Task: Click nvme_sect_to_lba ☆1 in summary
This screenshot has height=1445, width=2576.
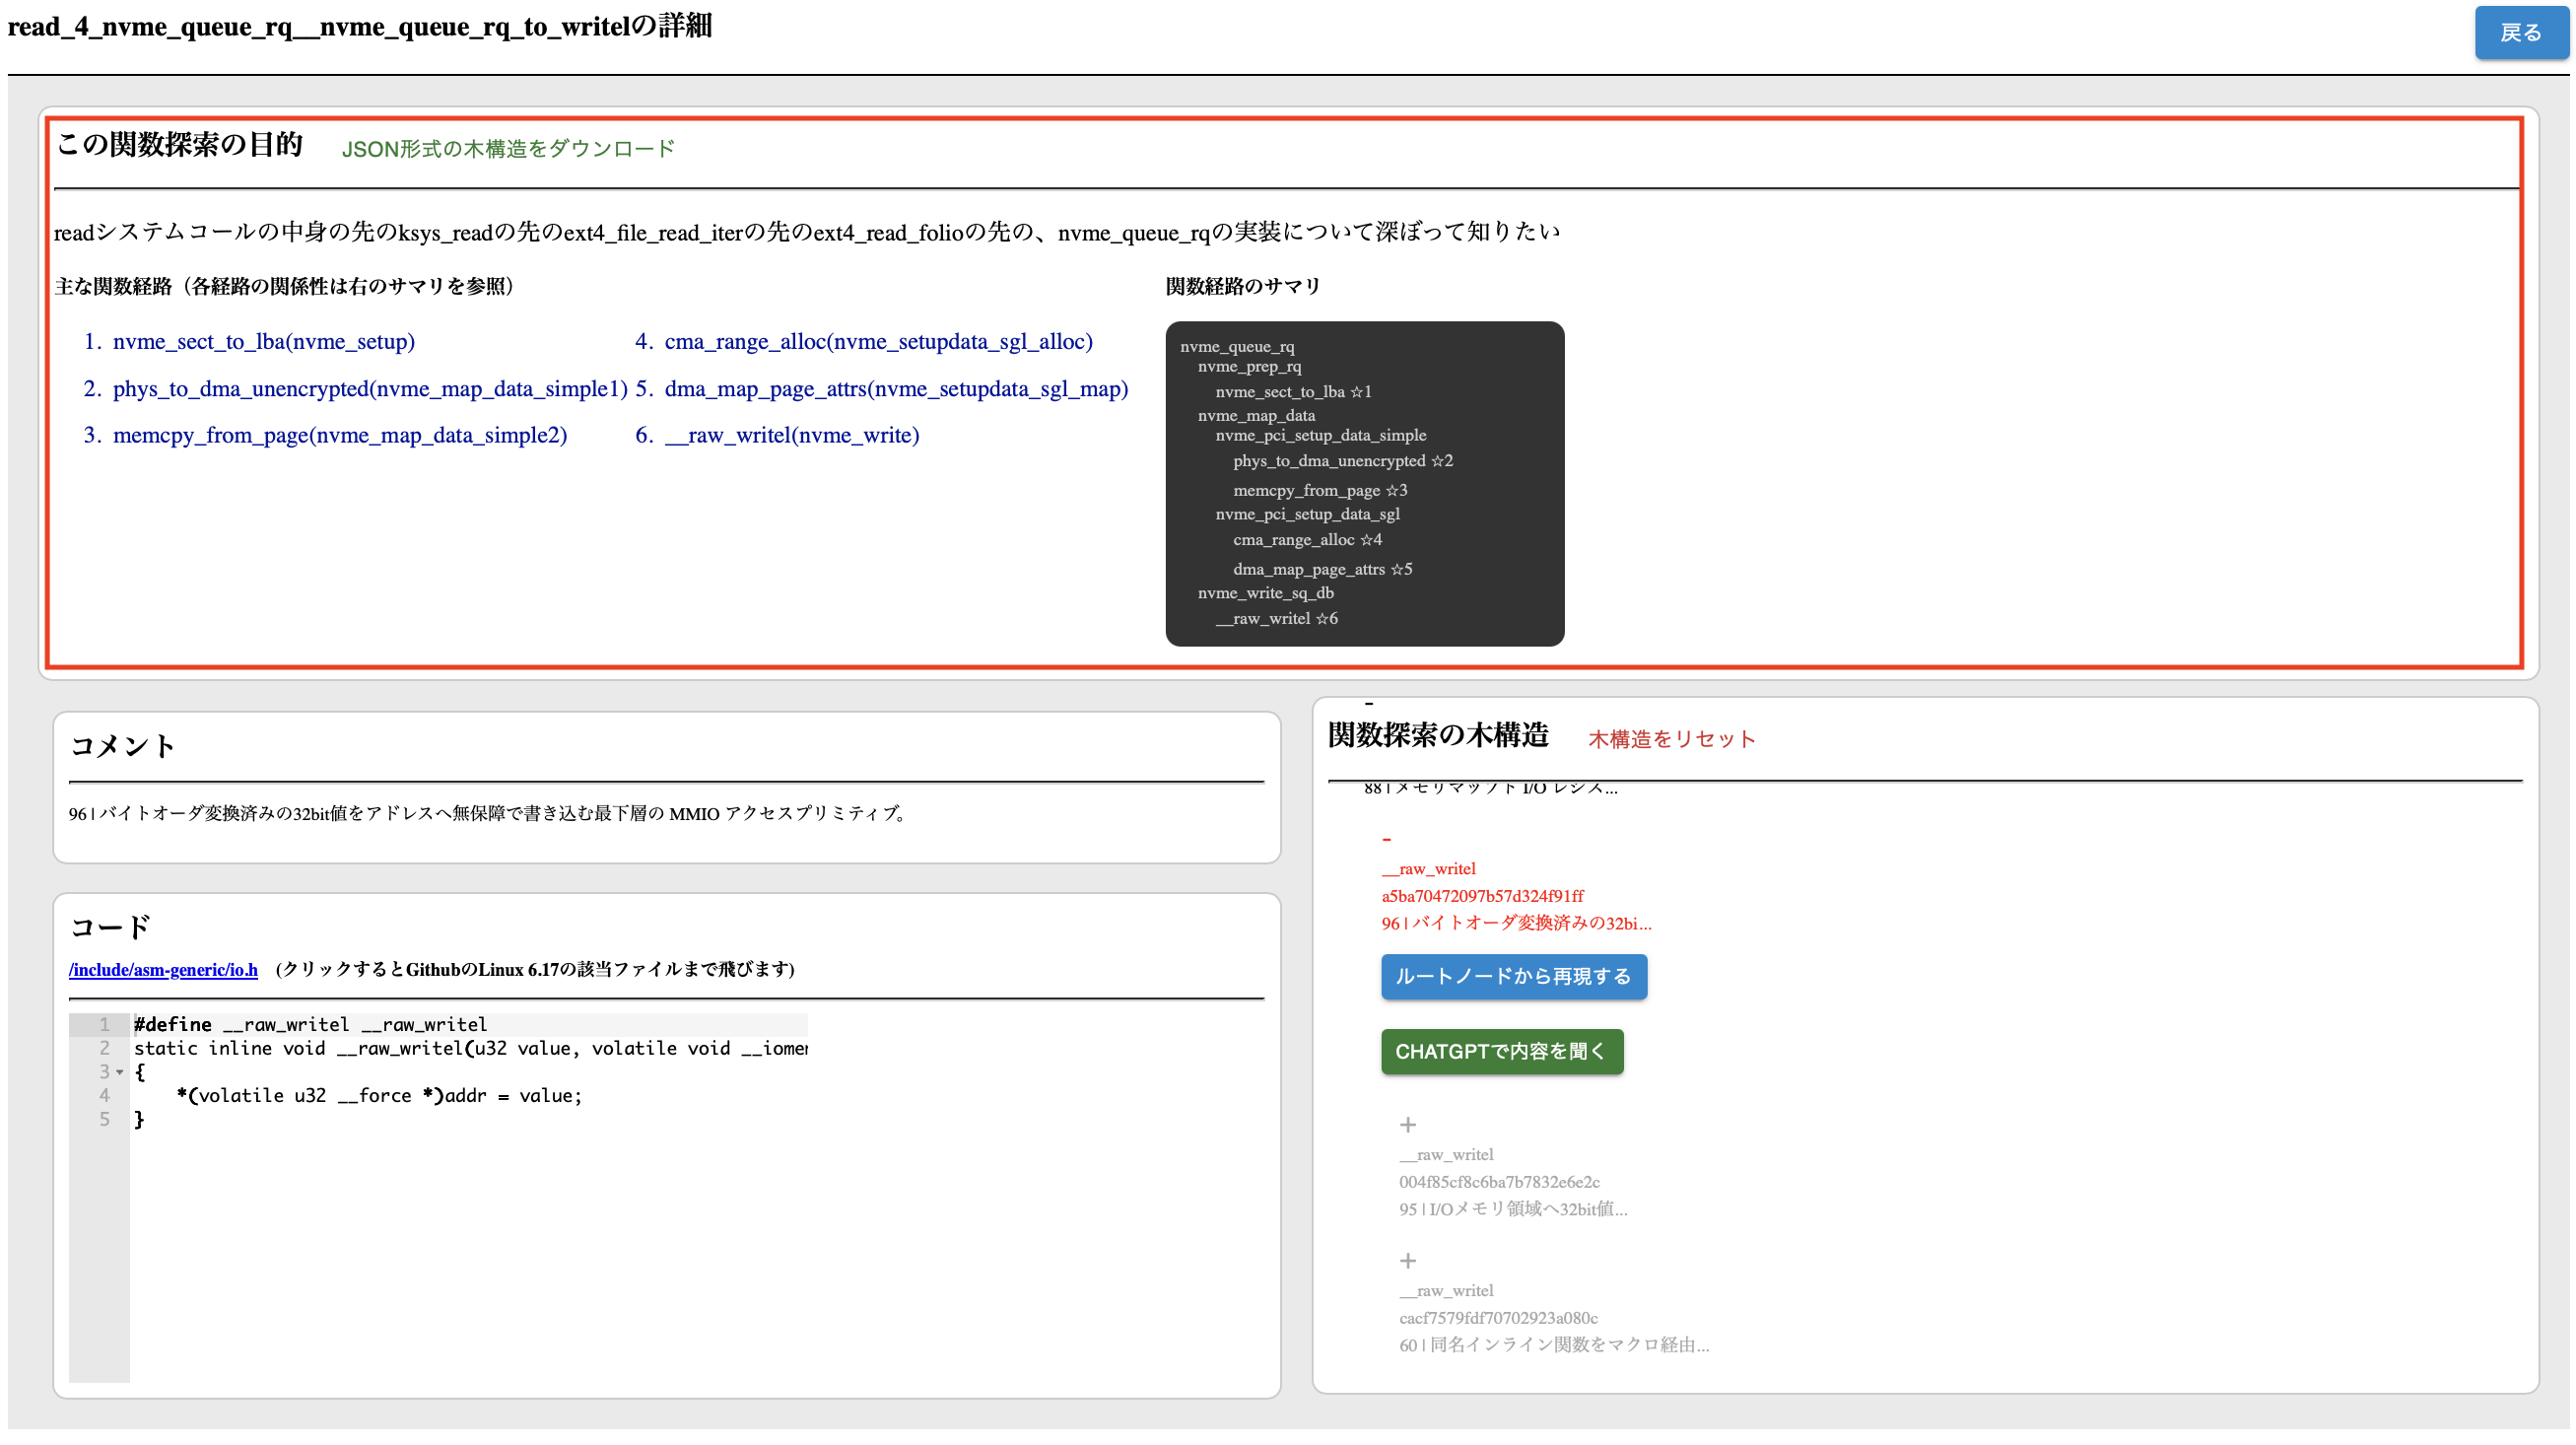Action: 1292,392
